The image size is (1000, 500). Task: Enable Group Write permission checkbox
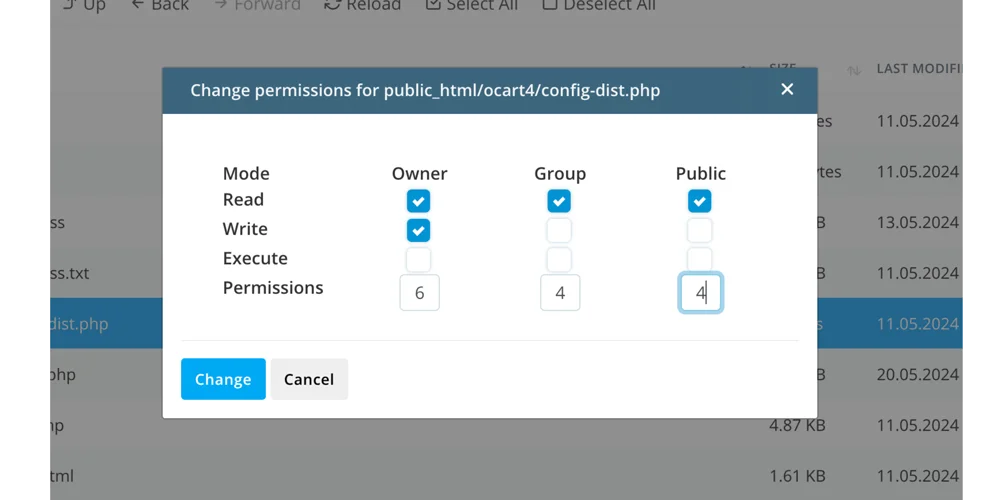tap(559, 230)
